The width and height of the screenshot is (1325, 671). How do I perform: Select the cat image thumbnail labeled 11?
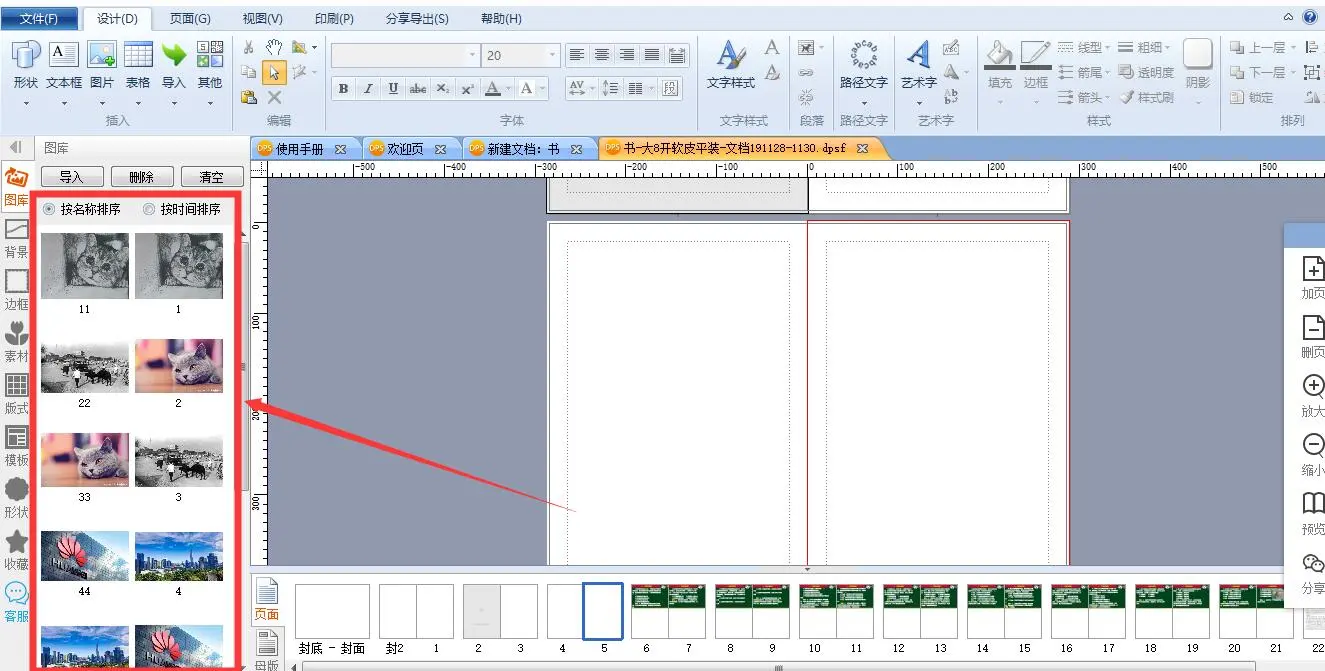click(85, 266)
